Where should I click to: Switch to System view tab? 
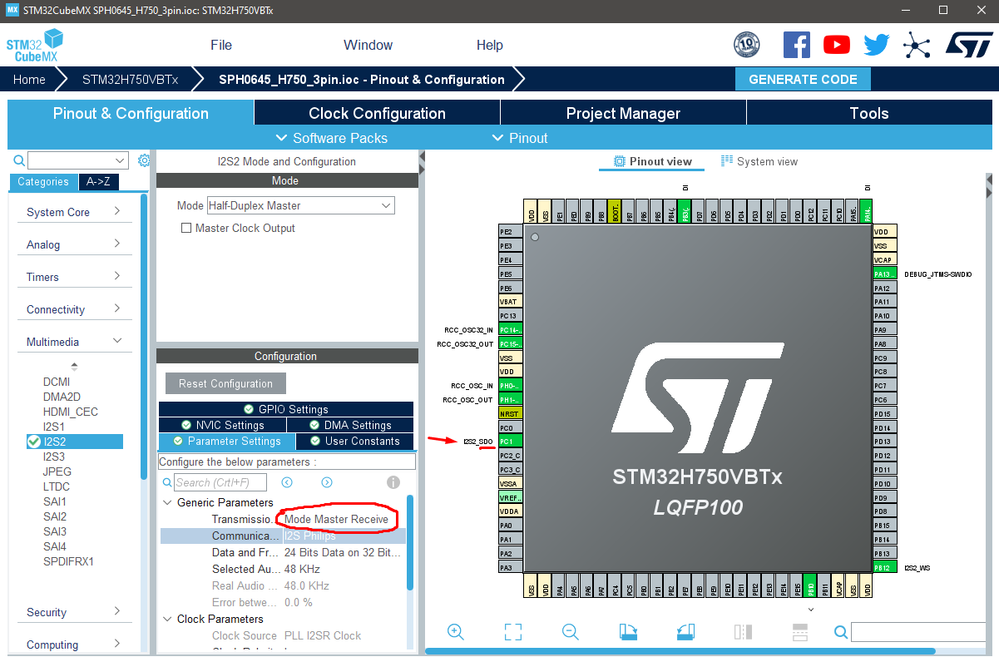[759, 161]
